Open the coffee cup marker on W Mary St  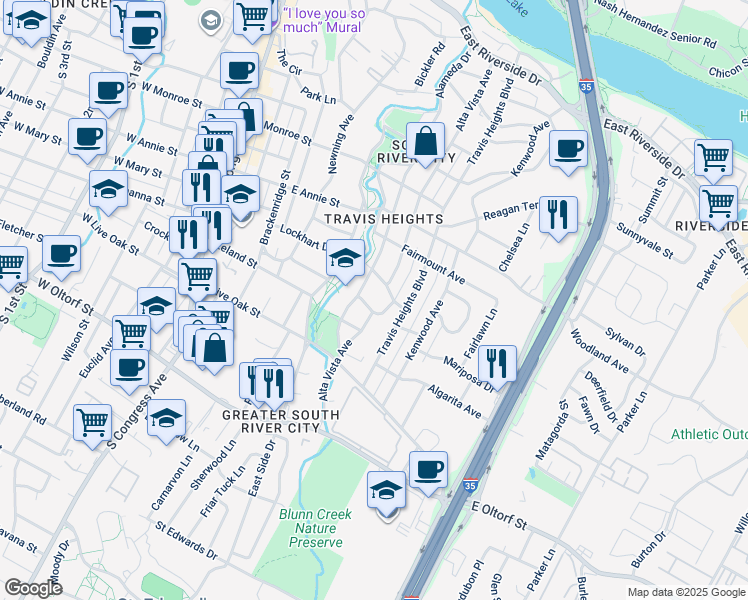[x=88, y=136]
